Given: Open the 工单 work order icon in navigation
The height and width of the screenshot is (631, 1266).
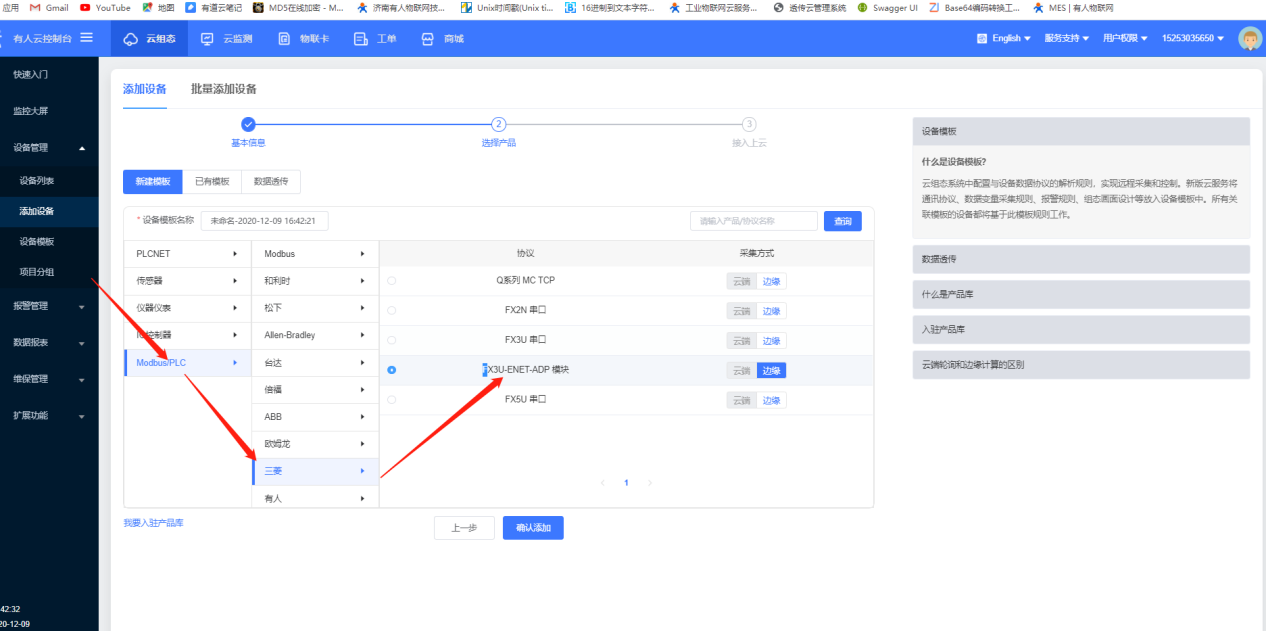Looking at the screenshot, I should 361,39.
